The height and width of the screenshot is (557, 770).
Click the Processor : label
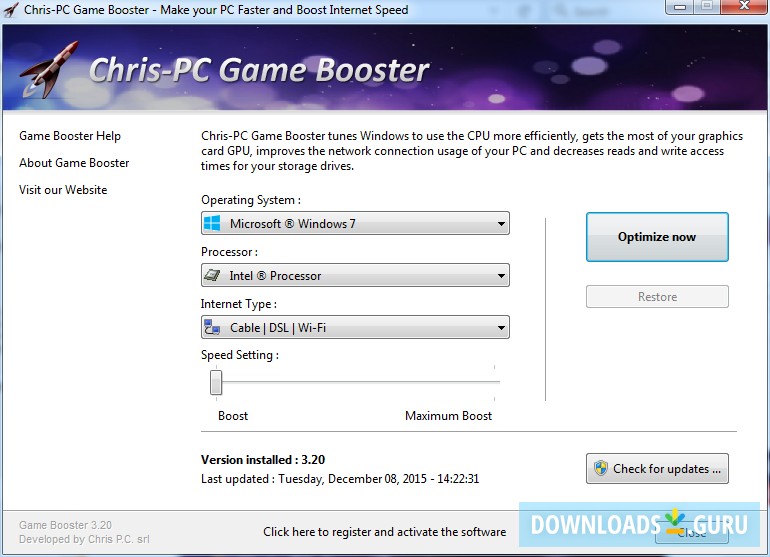(229, 252)
